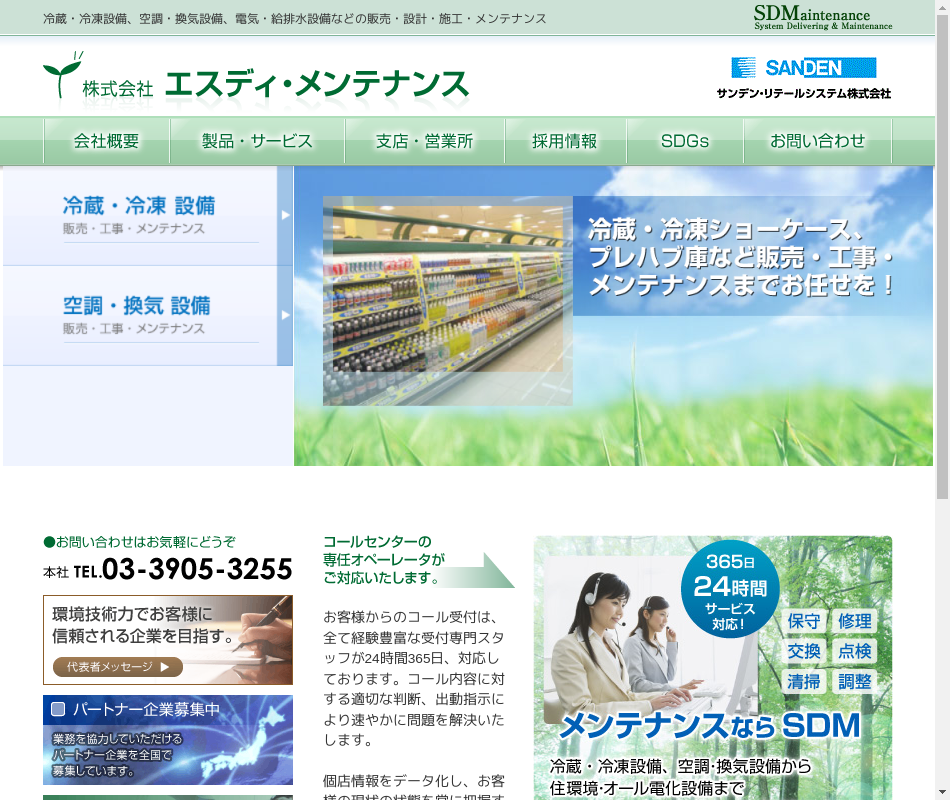Click the SDMaintenance logo at top right
950x800 pixels.
[x=822, y=17]
